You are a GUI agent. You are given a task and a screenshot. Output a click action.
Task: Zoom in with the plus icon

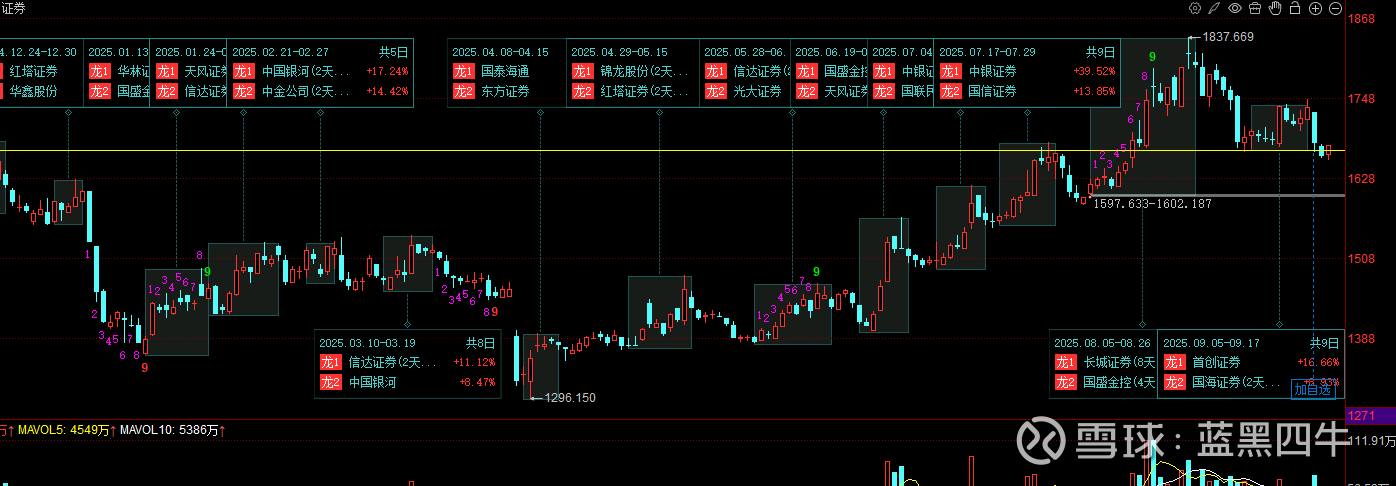(x=1316, y=8)
